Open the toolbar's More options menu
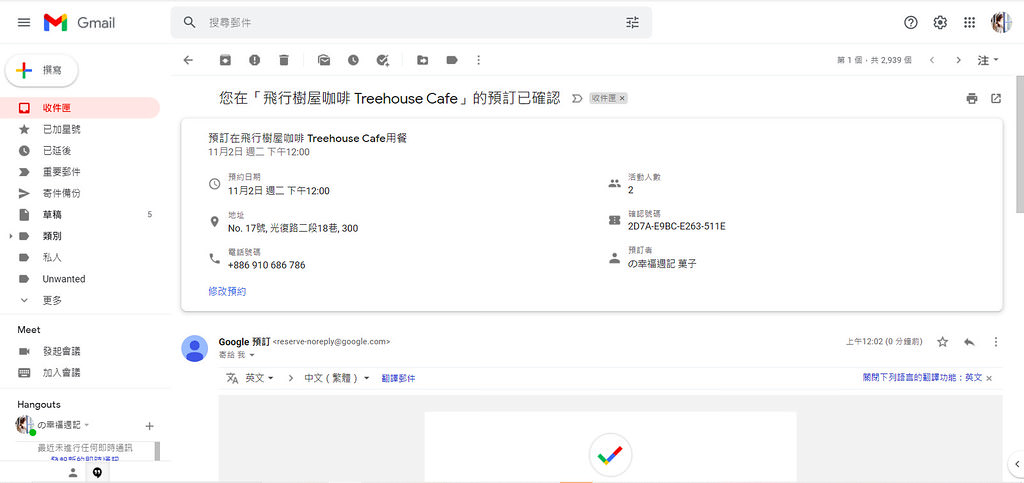The width and height of the screenshot is (1024, 483). tap(478, 60)
